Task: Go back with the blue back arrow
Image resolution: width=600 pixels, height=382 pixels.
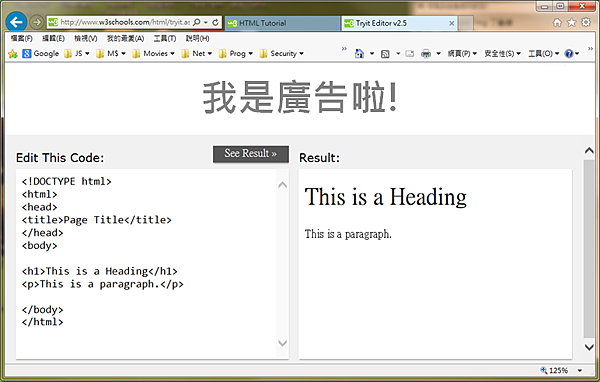Action: pyautogui.click(x=16, y=22)
